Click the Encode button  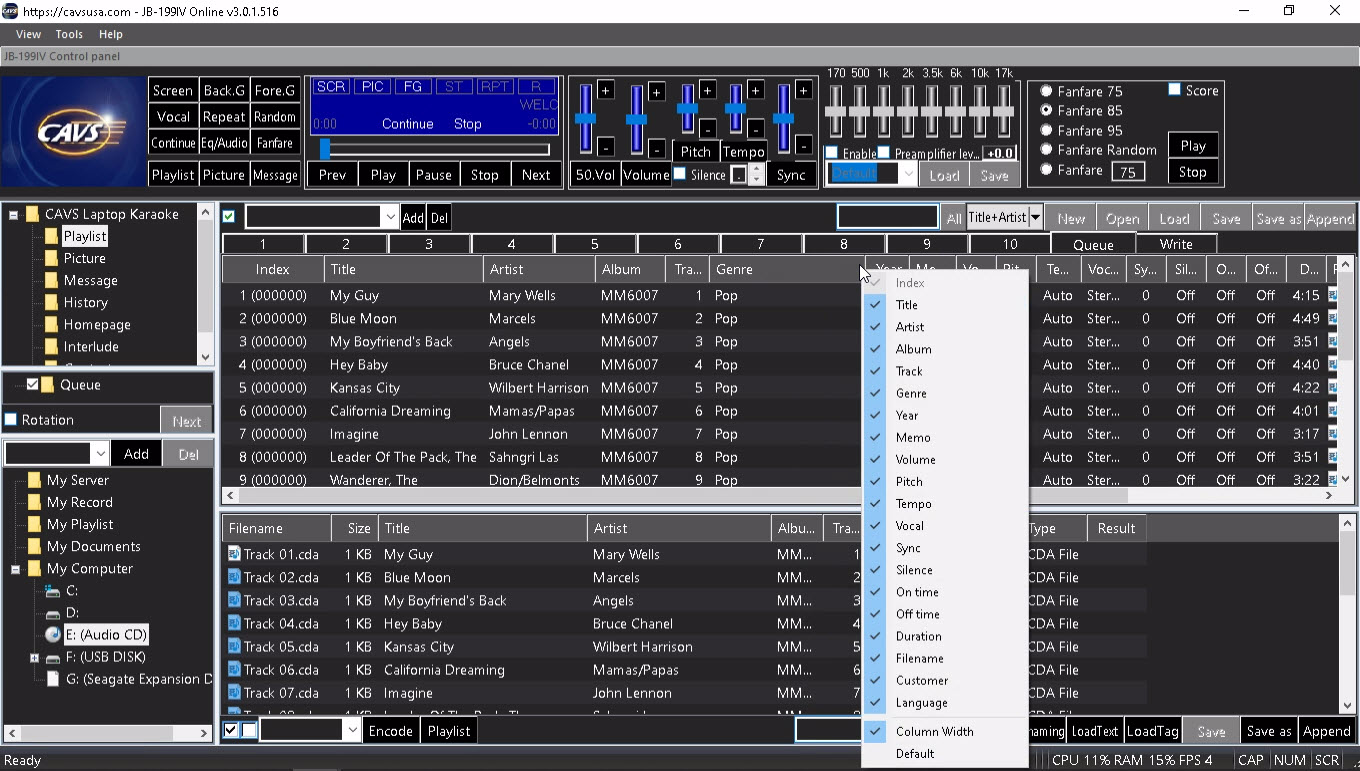(x=391, y=731)
